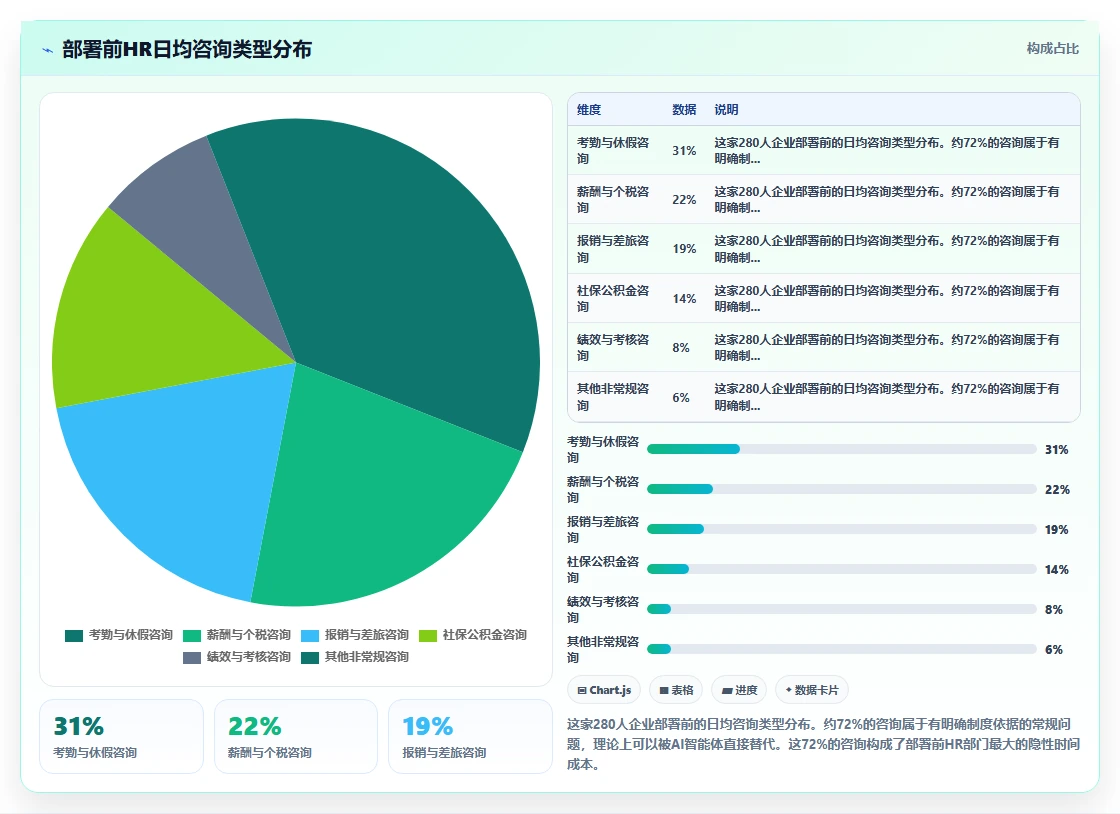Click table cell 薪酬与个税咨询
Image resolution: width=1120 pixels, height=814 pixels.
click(x=613, y=200)
